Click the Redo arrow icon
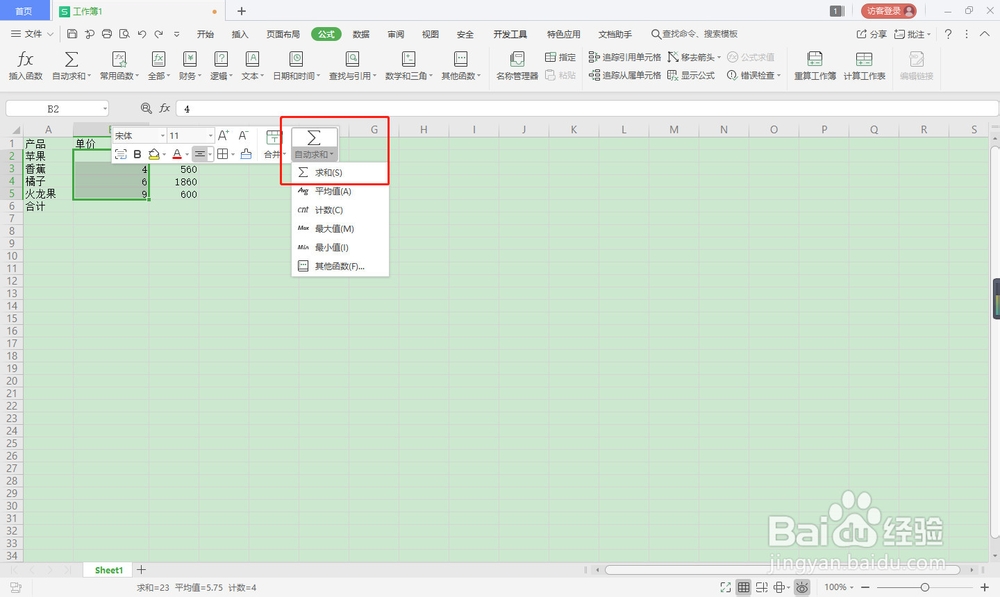 point(159,34)
